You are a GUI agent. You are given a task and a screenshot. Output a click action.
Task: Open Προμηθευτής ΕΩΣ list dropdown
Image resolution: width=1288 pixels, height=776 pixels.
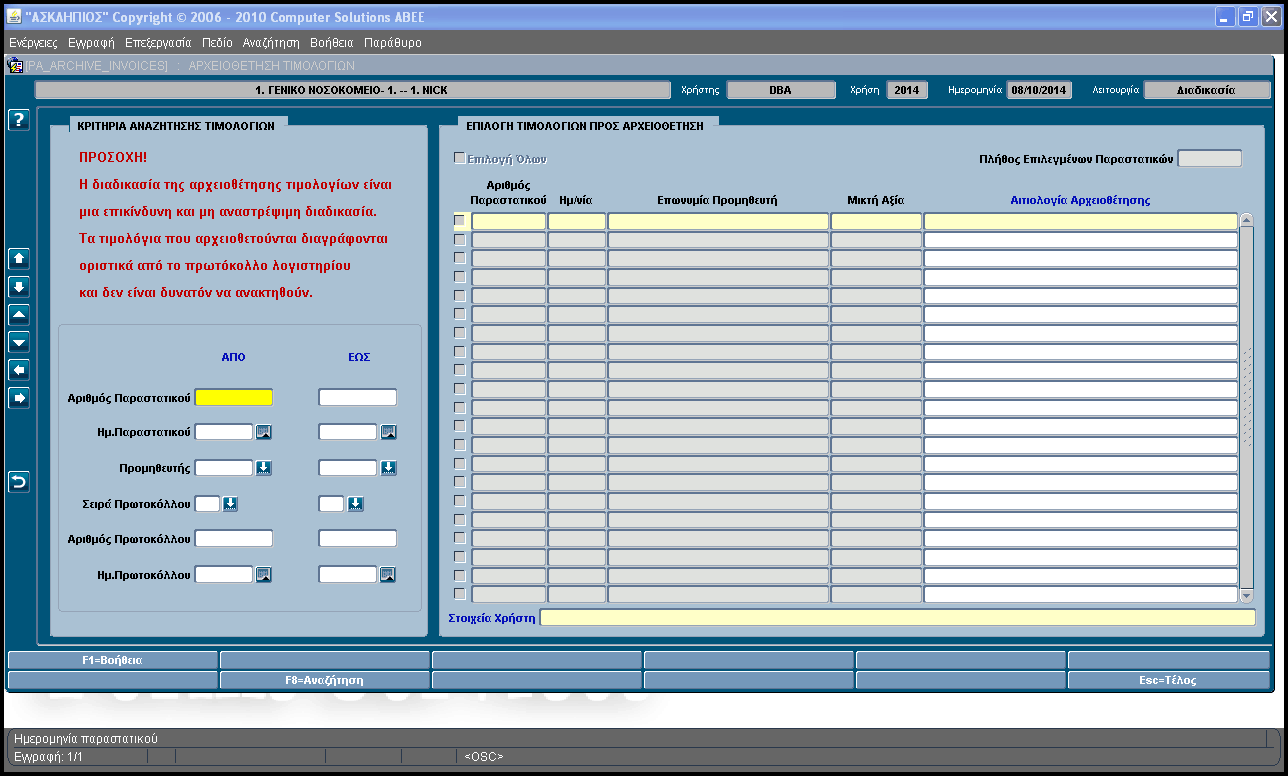coord(388,468)
